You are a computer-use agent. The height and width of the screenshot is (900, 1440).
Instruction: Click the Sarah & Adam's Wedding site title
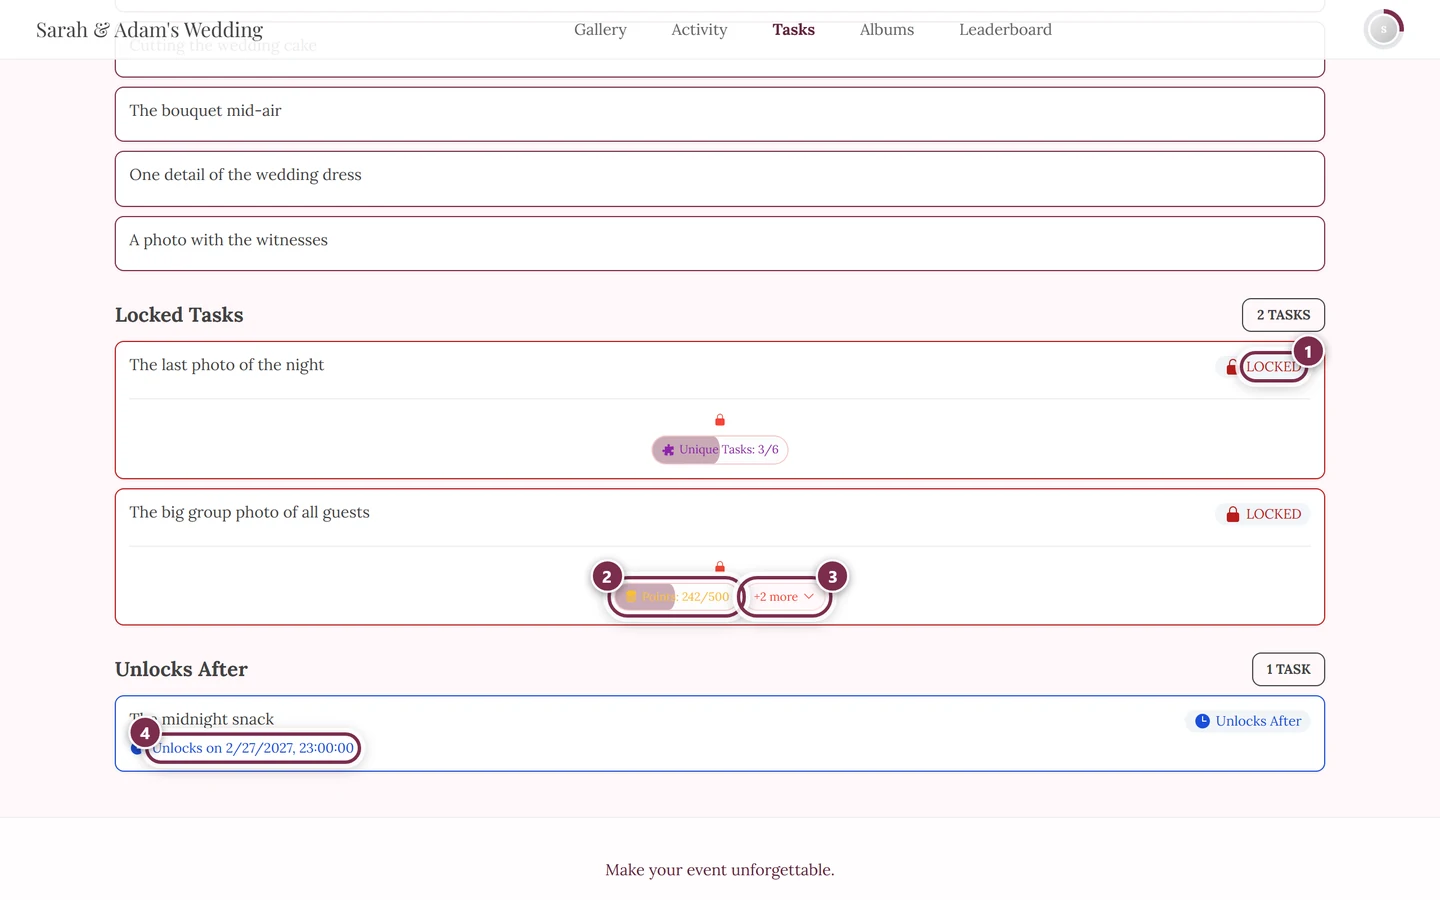(x=149, y=30)
